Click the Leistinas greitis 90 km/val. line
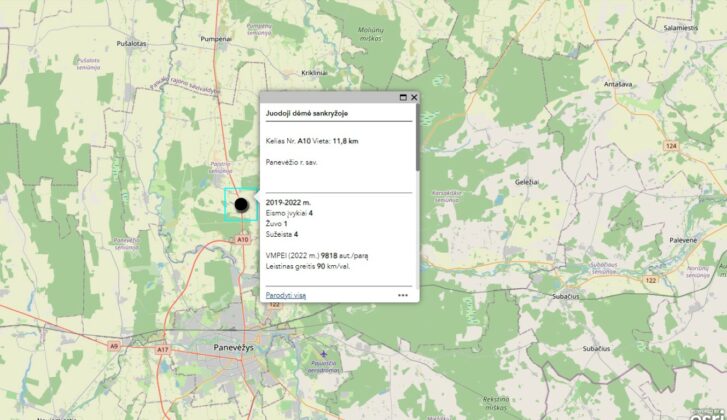727x420 pixels. (308, 267)
